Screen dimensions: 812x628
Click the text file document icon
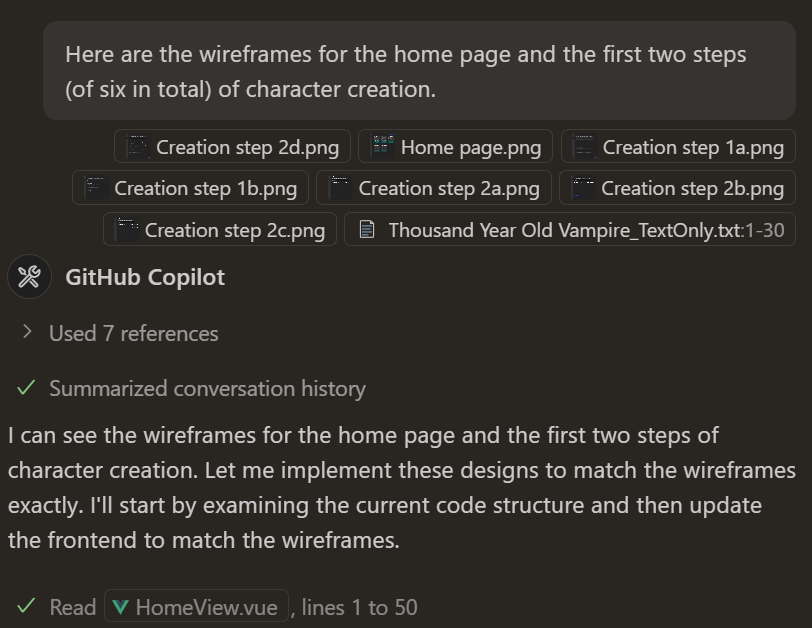coord(367,230)
